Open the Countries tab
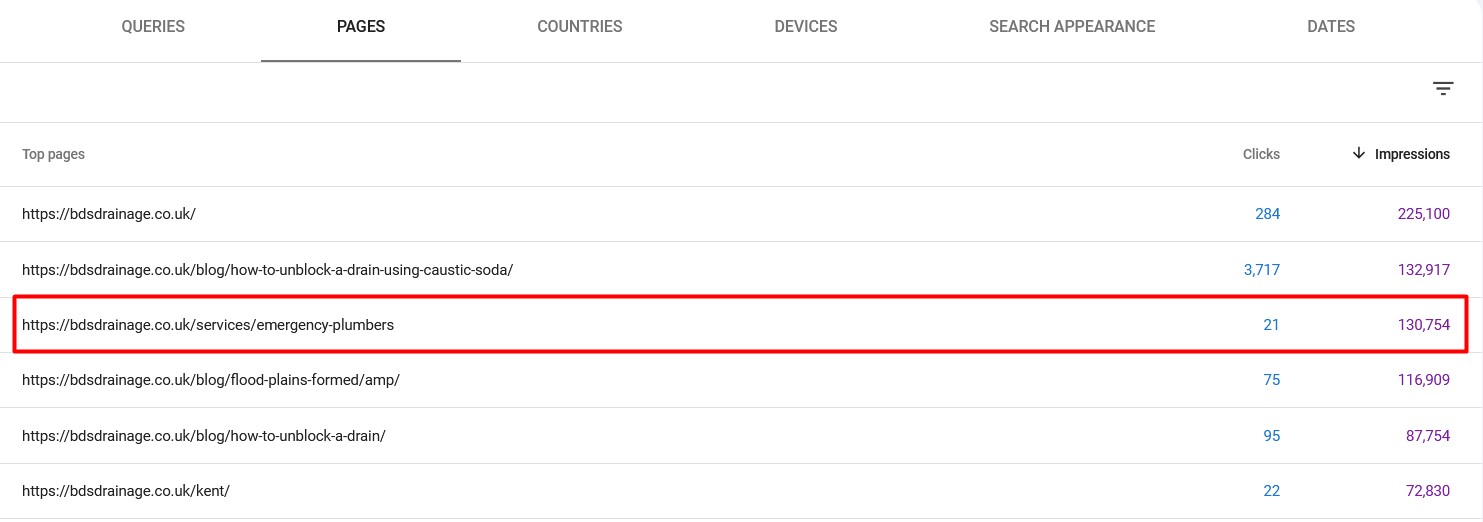The image size is (1483, 522). click(x=580, y=27)
